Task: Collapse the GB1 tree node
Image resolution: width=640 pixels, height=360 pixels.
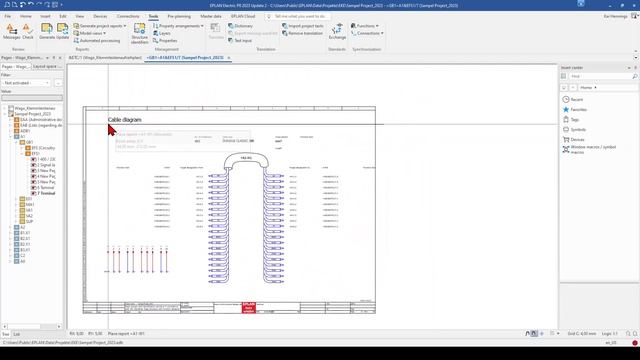Action: 16,142
